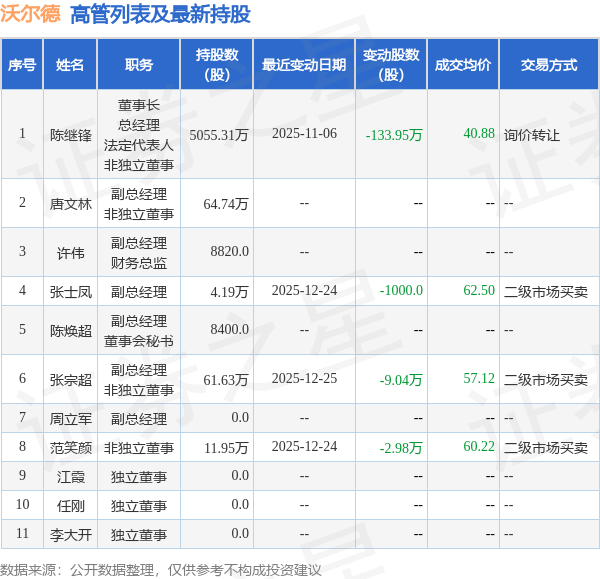Screen dimensions: 600x579
Task: Select the 成交均价 column header
Action: point(463,65)
